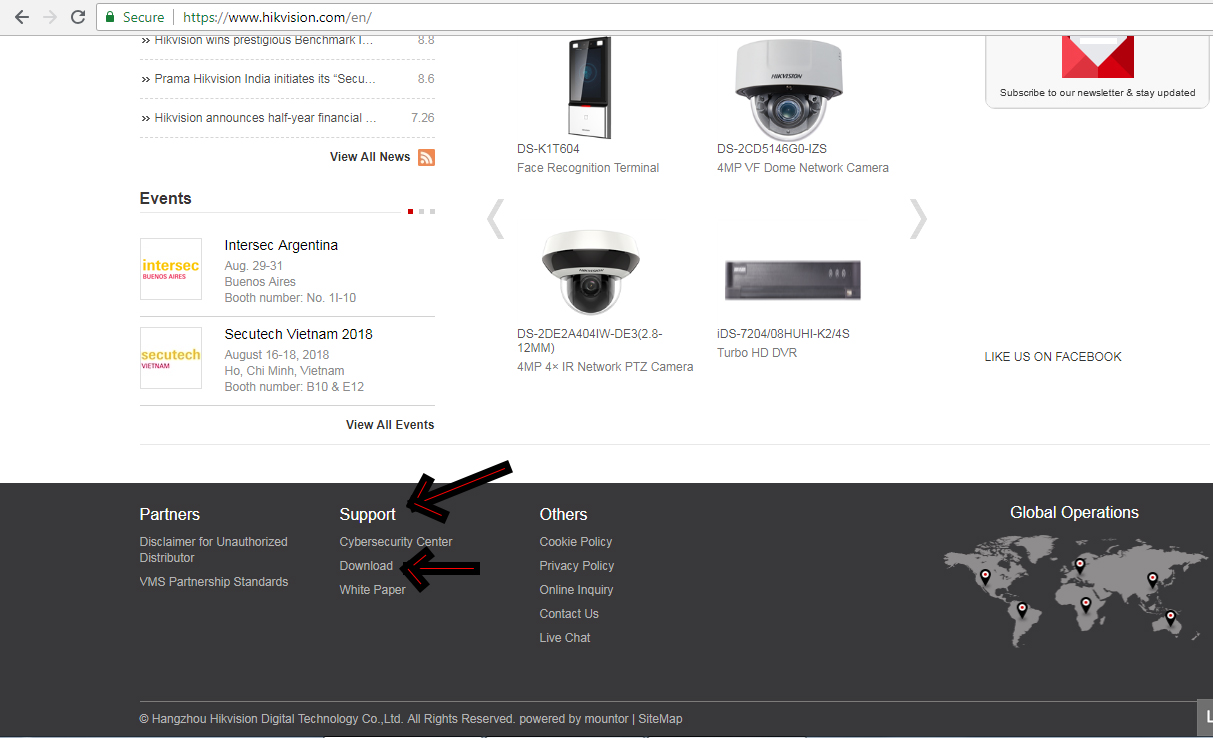Click the Booth number: No. 1I-10 text
Image resolution: width=1213 pixels, height=738 pixels.
tap(290, 298)
